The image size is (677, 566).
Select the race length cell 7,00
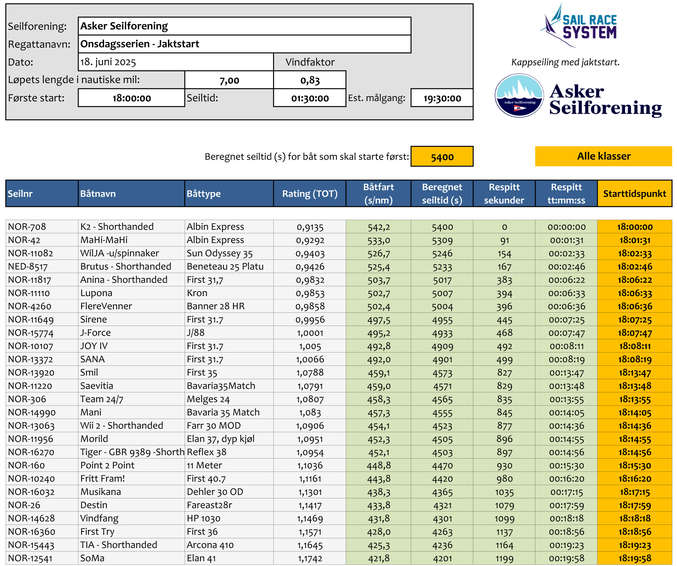[x=229, y=80]
